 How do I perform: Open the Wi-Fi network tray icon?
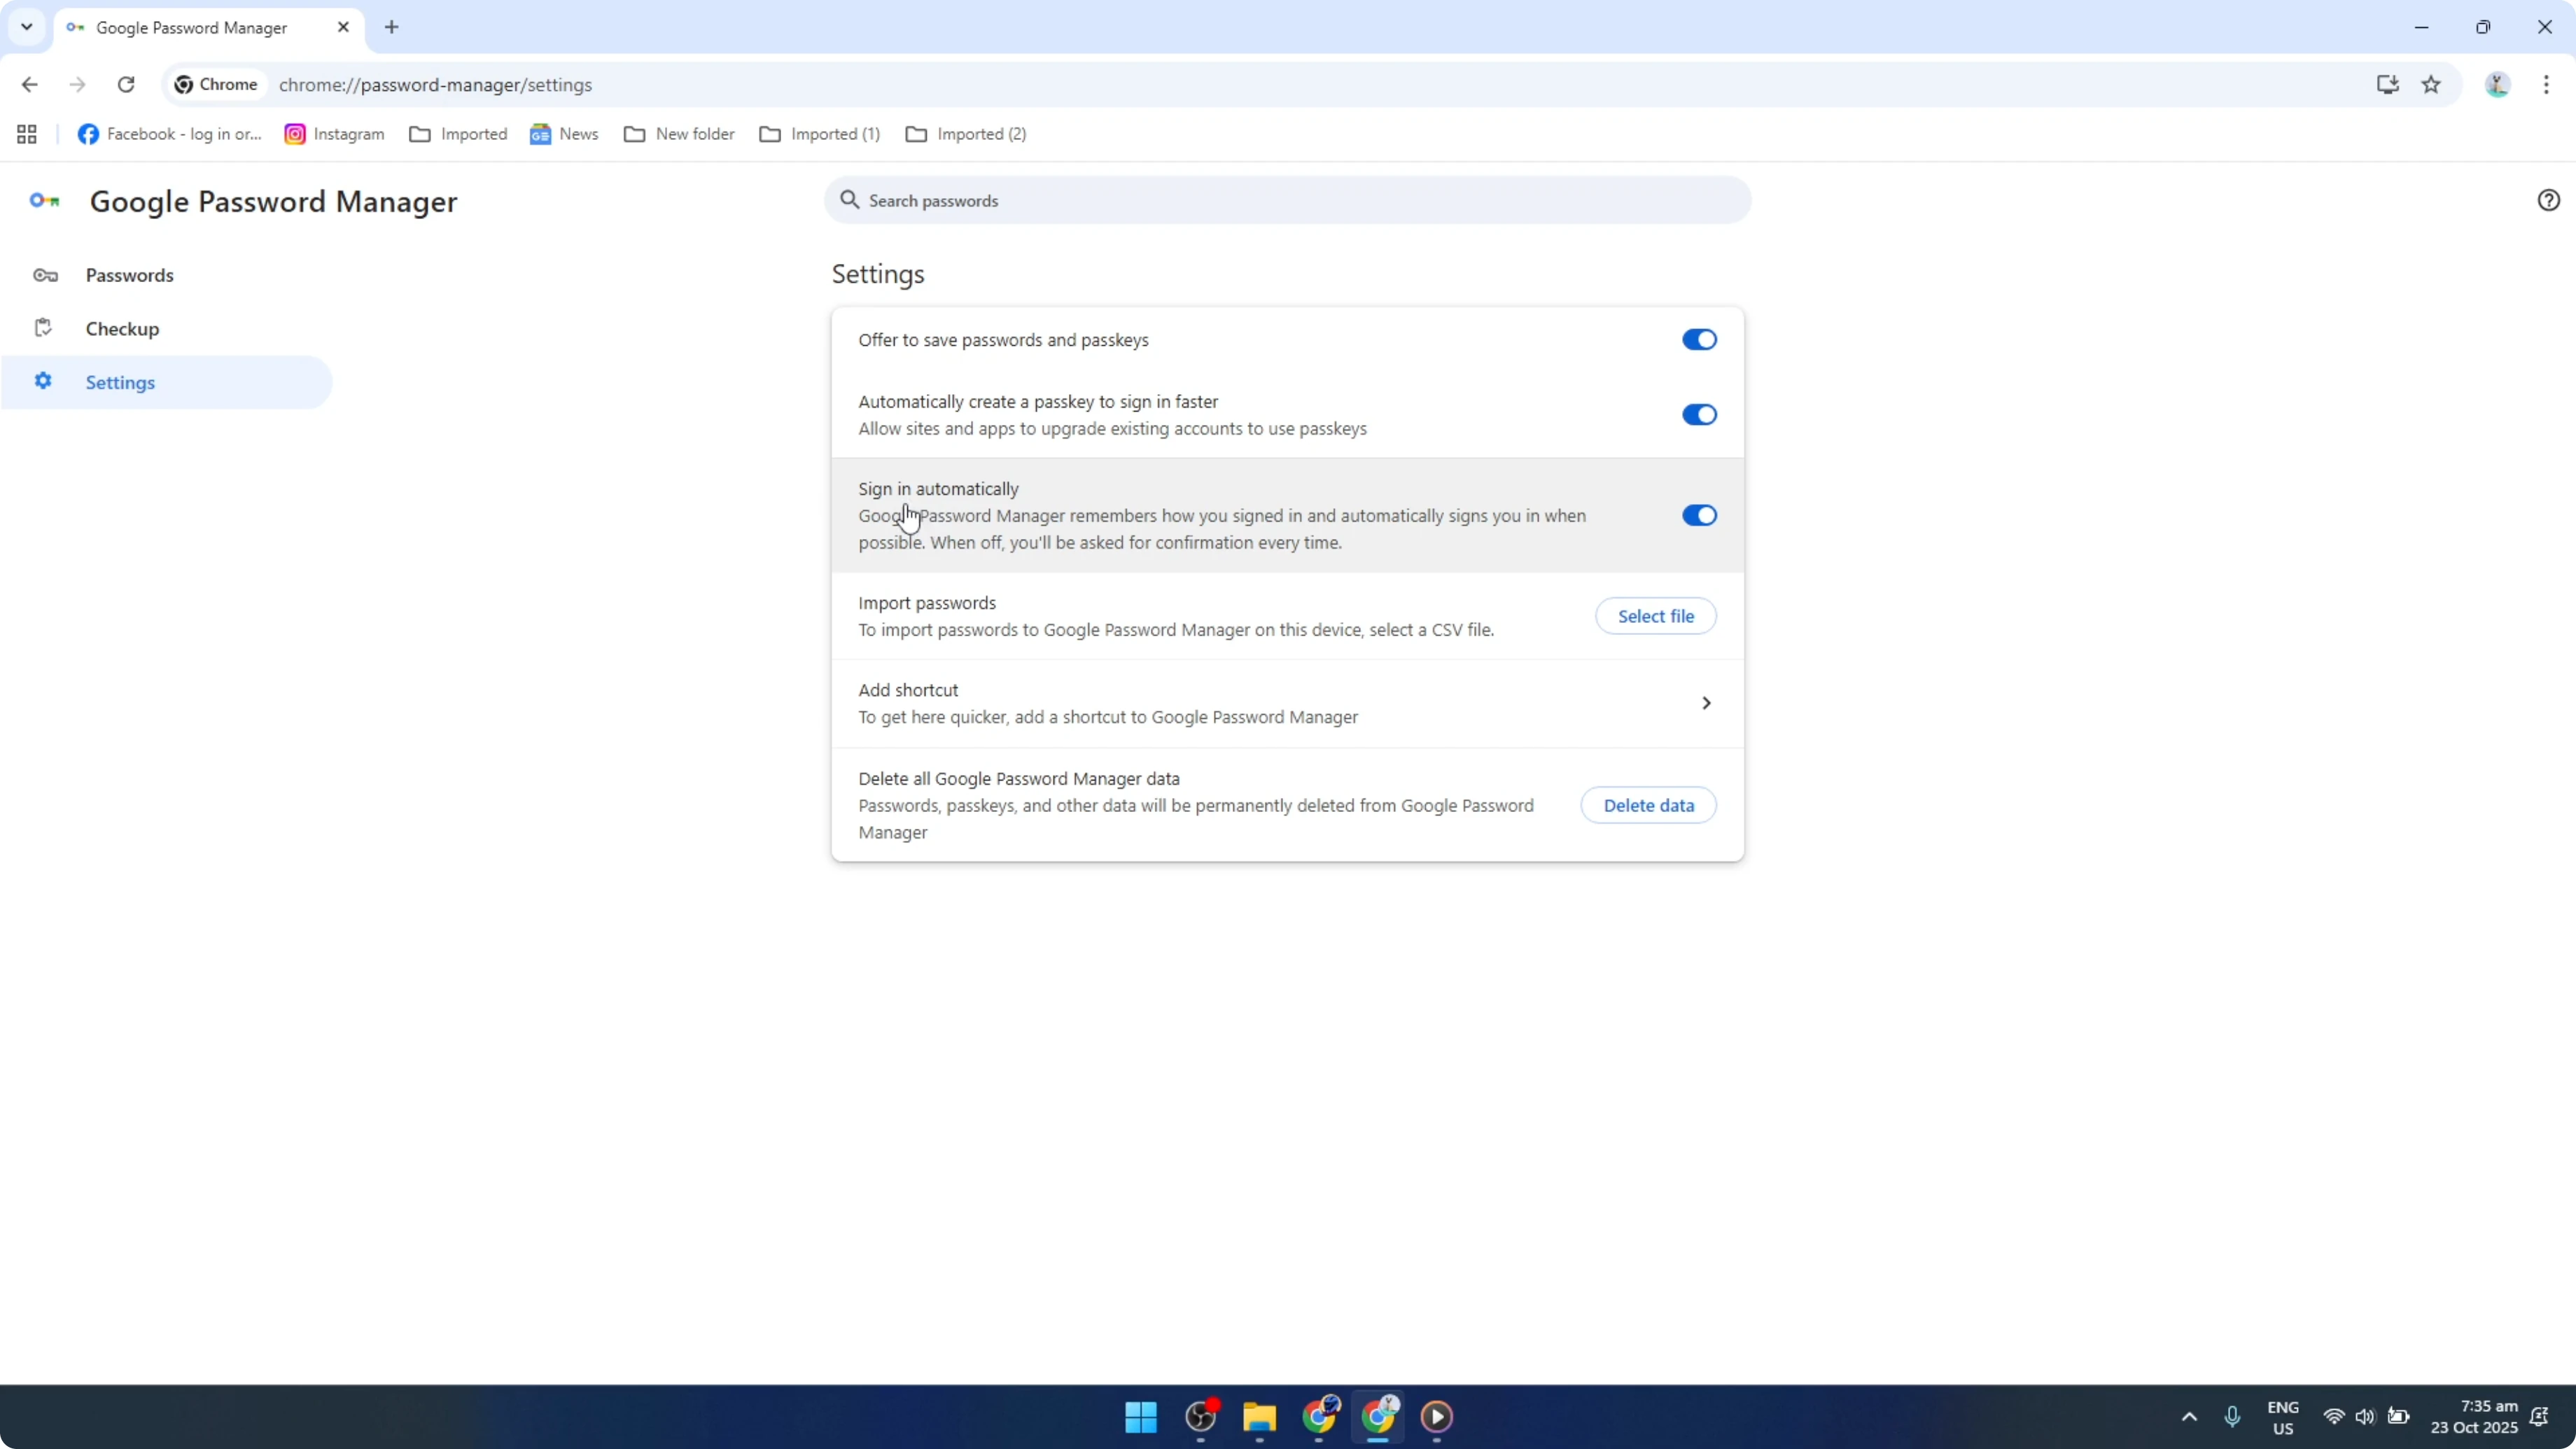[x=2333, y=1417]
